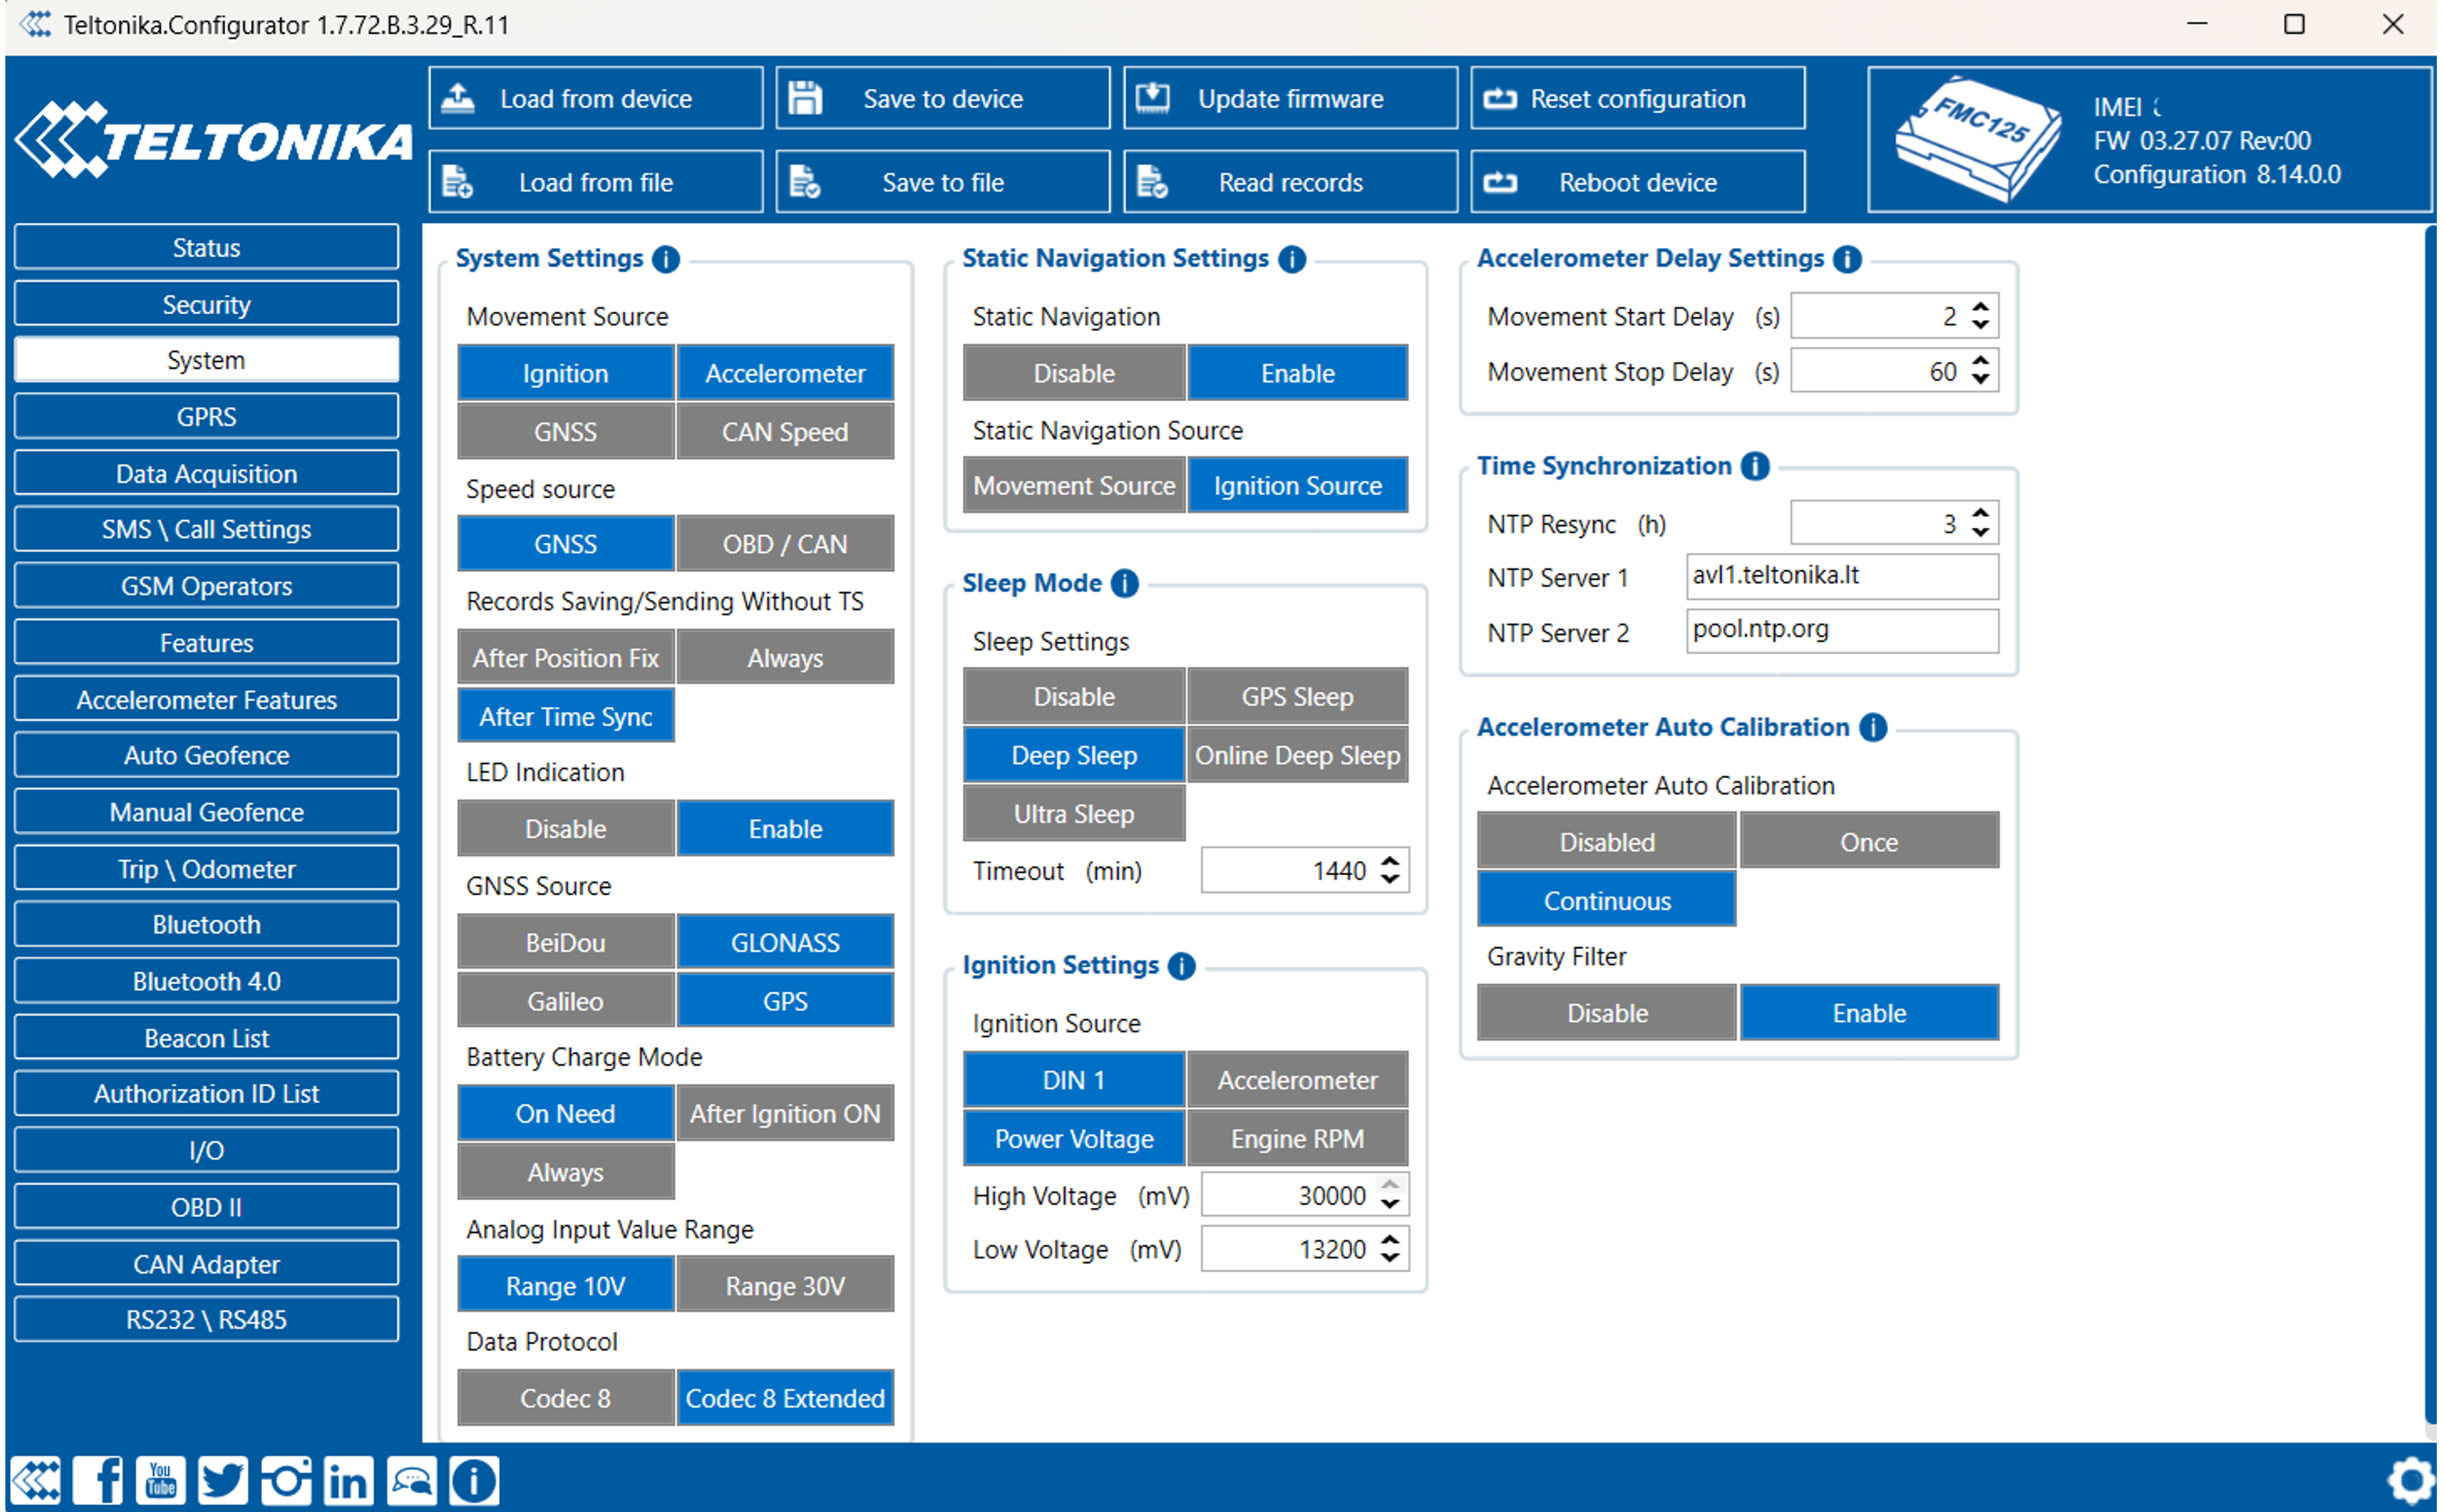Click the NTP Server 2 field

coord(1842,630)
